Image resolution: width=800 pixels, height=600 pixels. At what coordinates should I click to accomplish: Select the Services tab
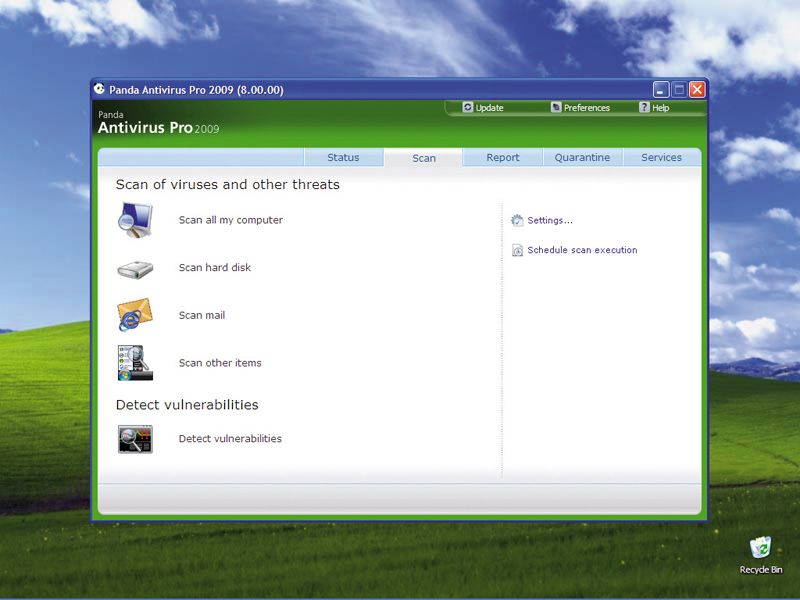point(660,157)
